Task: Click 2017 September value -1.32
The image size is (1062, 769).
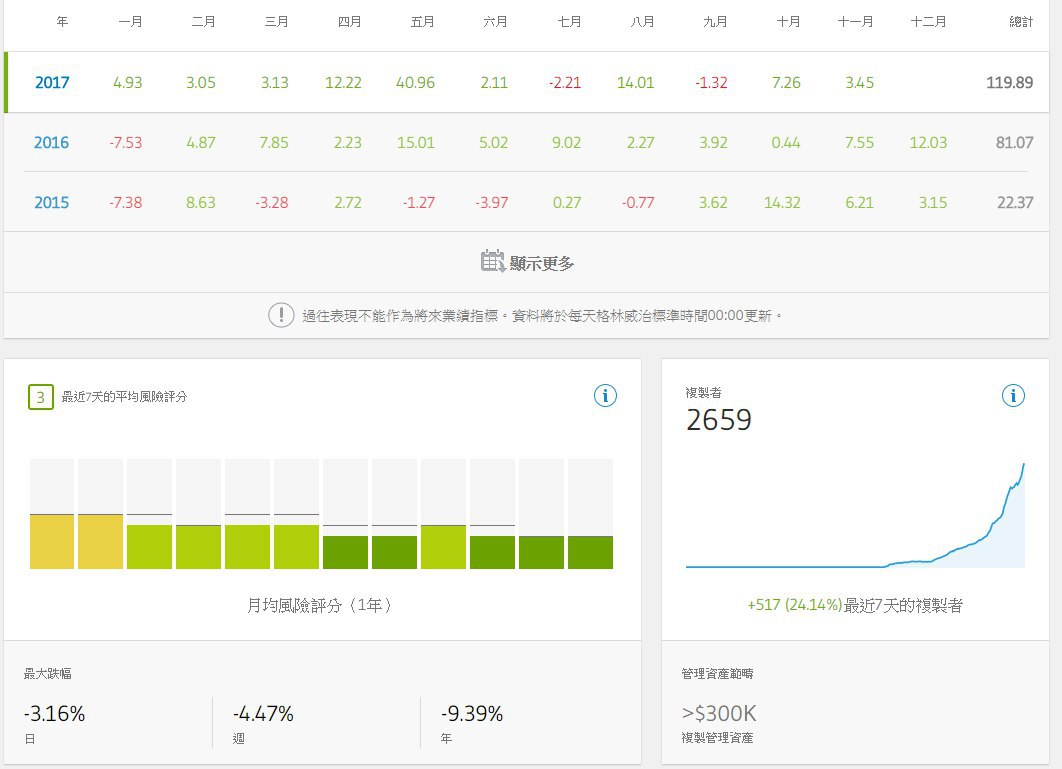Action: (x=711, y=83)
